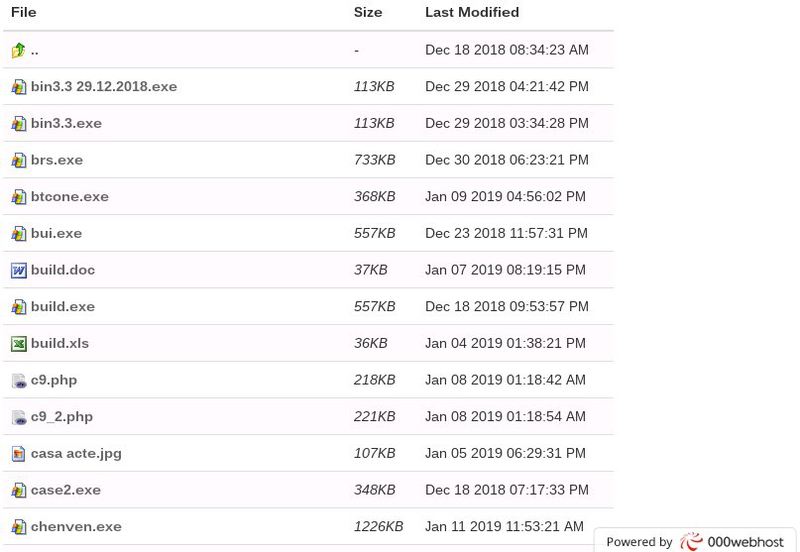This screenshot has width=800, height=552.
Task: Open the bin3.3 29.12.2018.exe file link
Action: click(x=103, y=86)
